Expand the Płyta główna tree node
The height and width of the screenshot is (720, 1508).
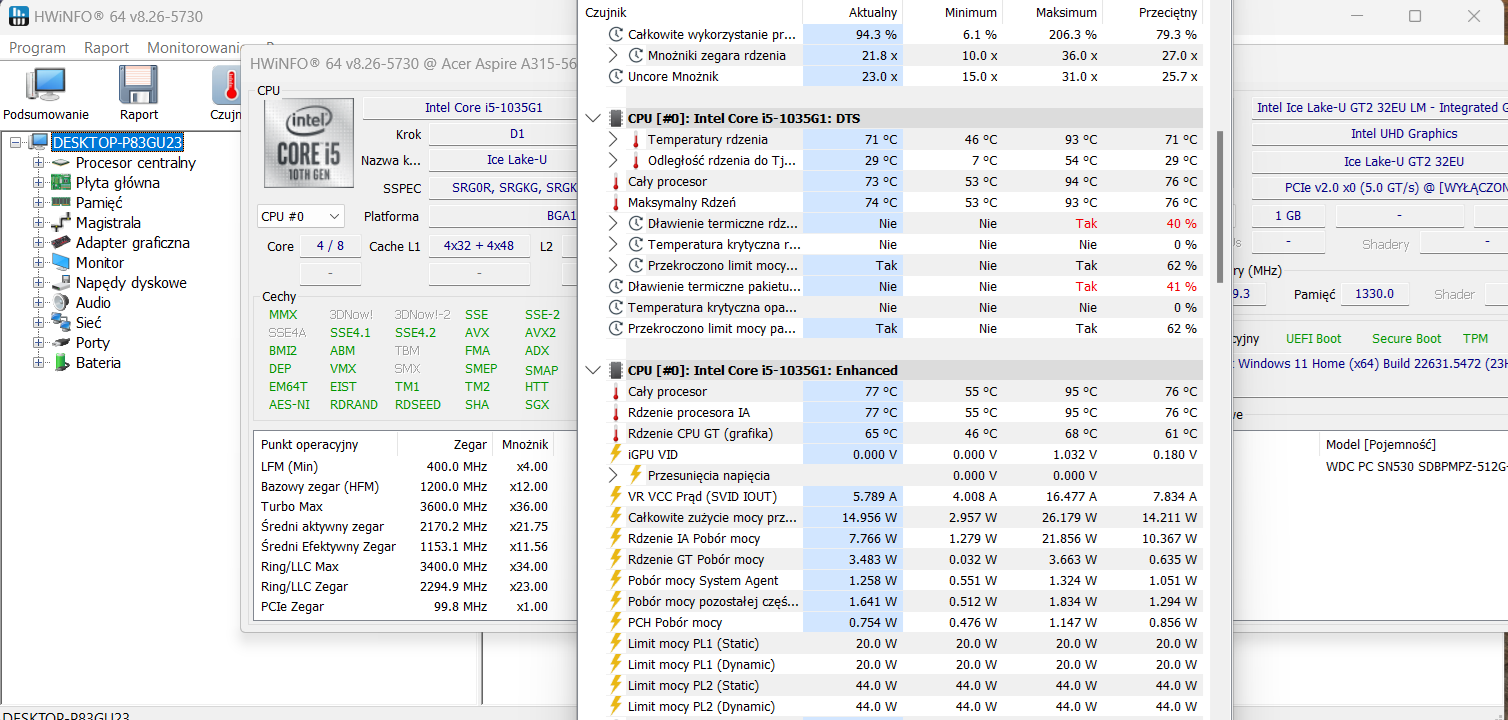(x=38, y=183)
